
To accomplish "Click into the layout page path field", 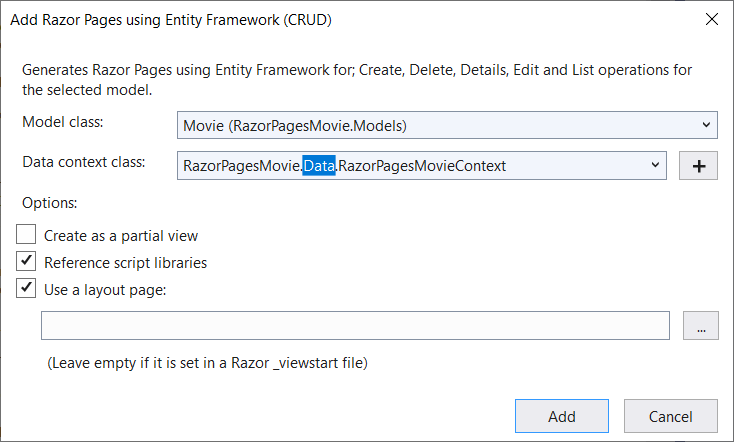I will pyautogui.click(x=355, y=326).
